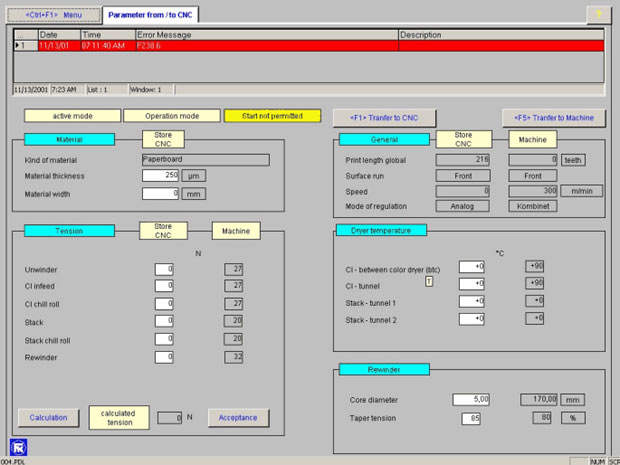The width and height of the screenshot is (620, 465).
Task: Click the CI - tunnel temperature input
Action: [x=472, y=284]
